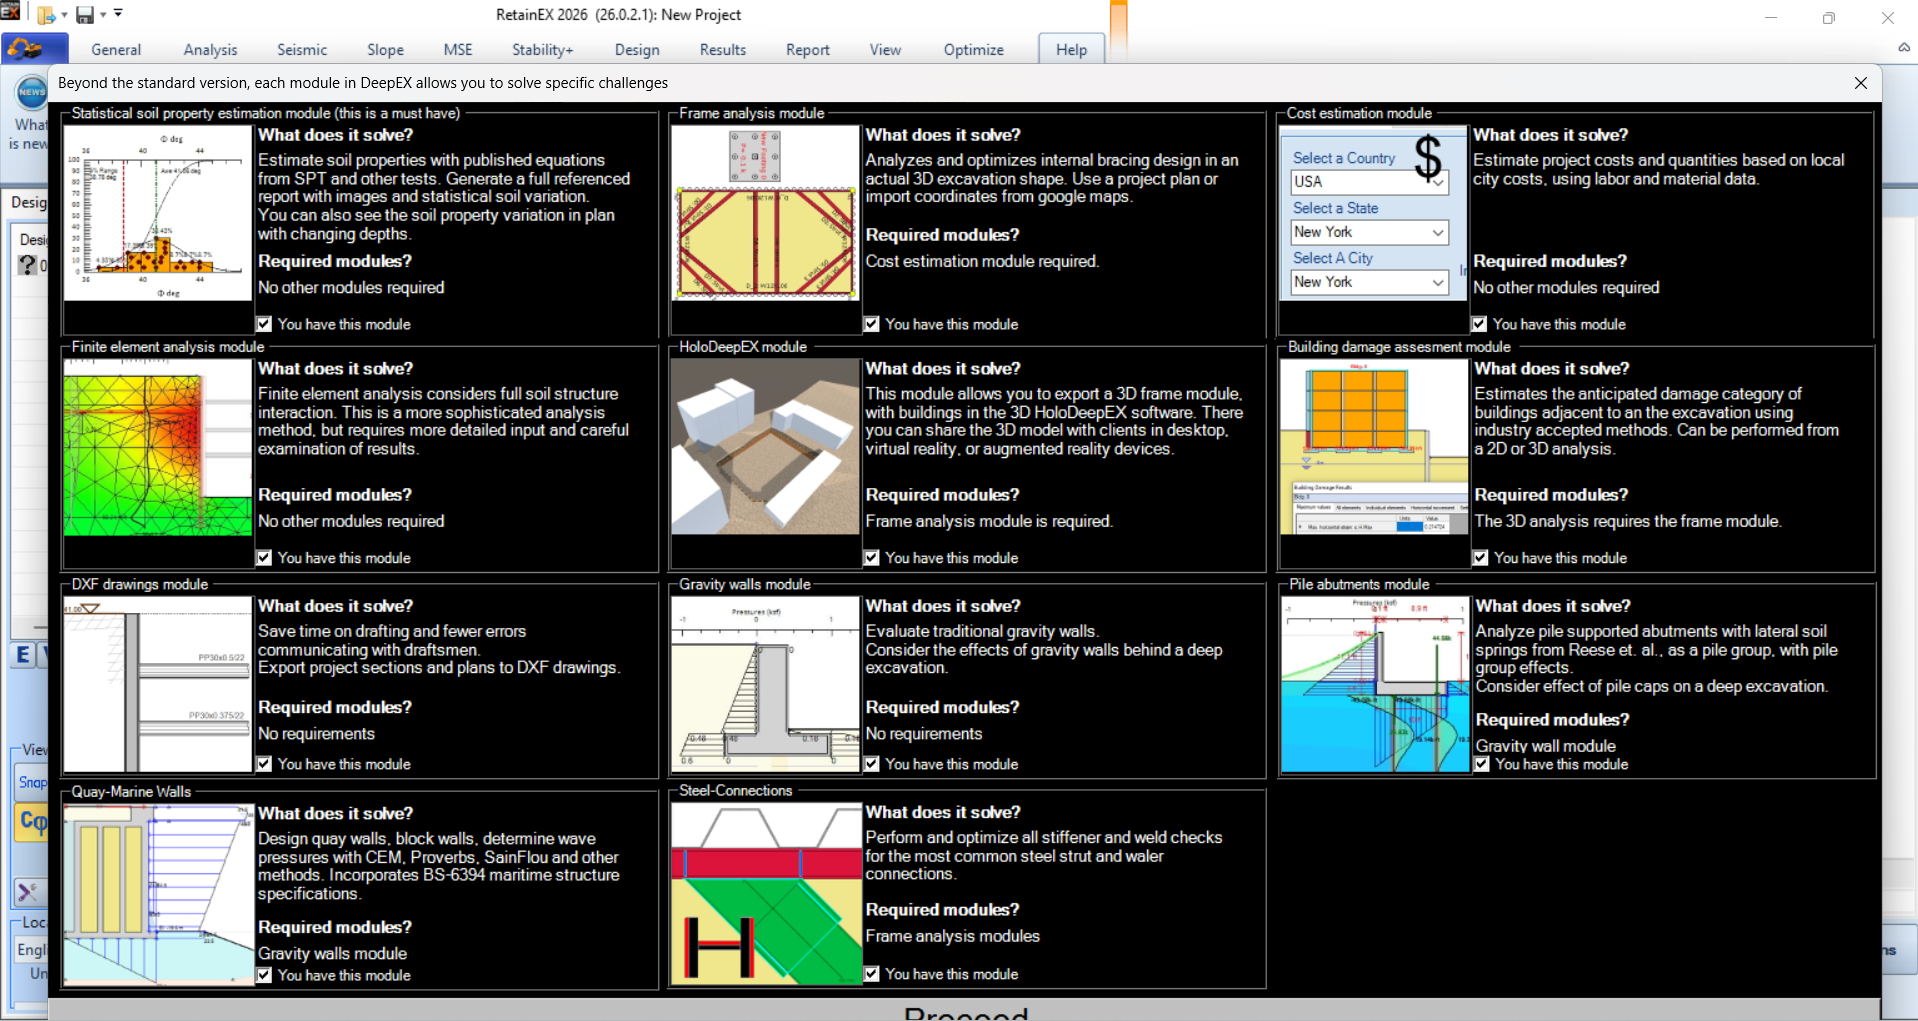Toggle 'You have this module' for Quay-Marine Walls

264,975
